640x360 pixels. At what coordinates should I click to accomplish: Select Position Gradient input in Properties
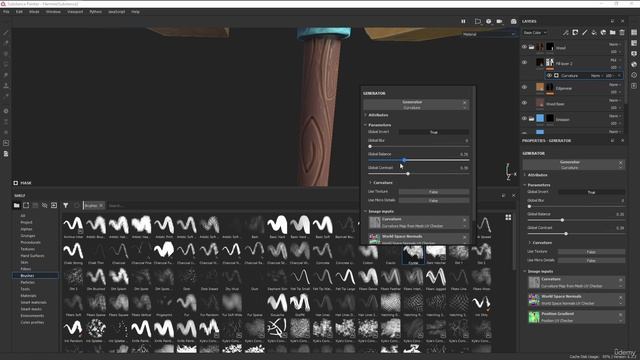pyautogui.click(x=577, y=317)
